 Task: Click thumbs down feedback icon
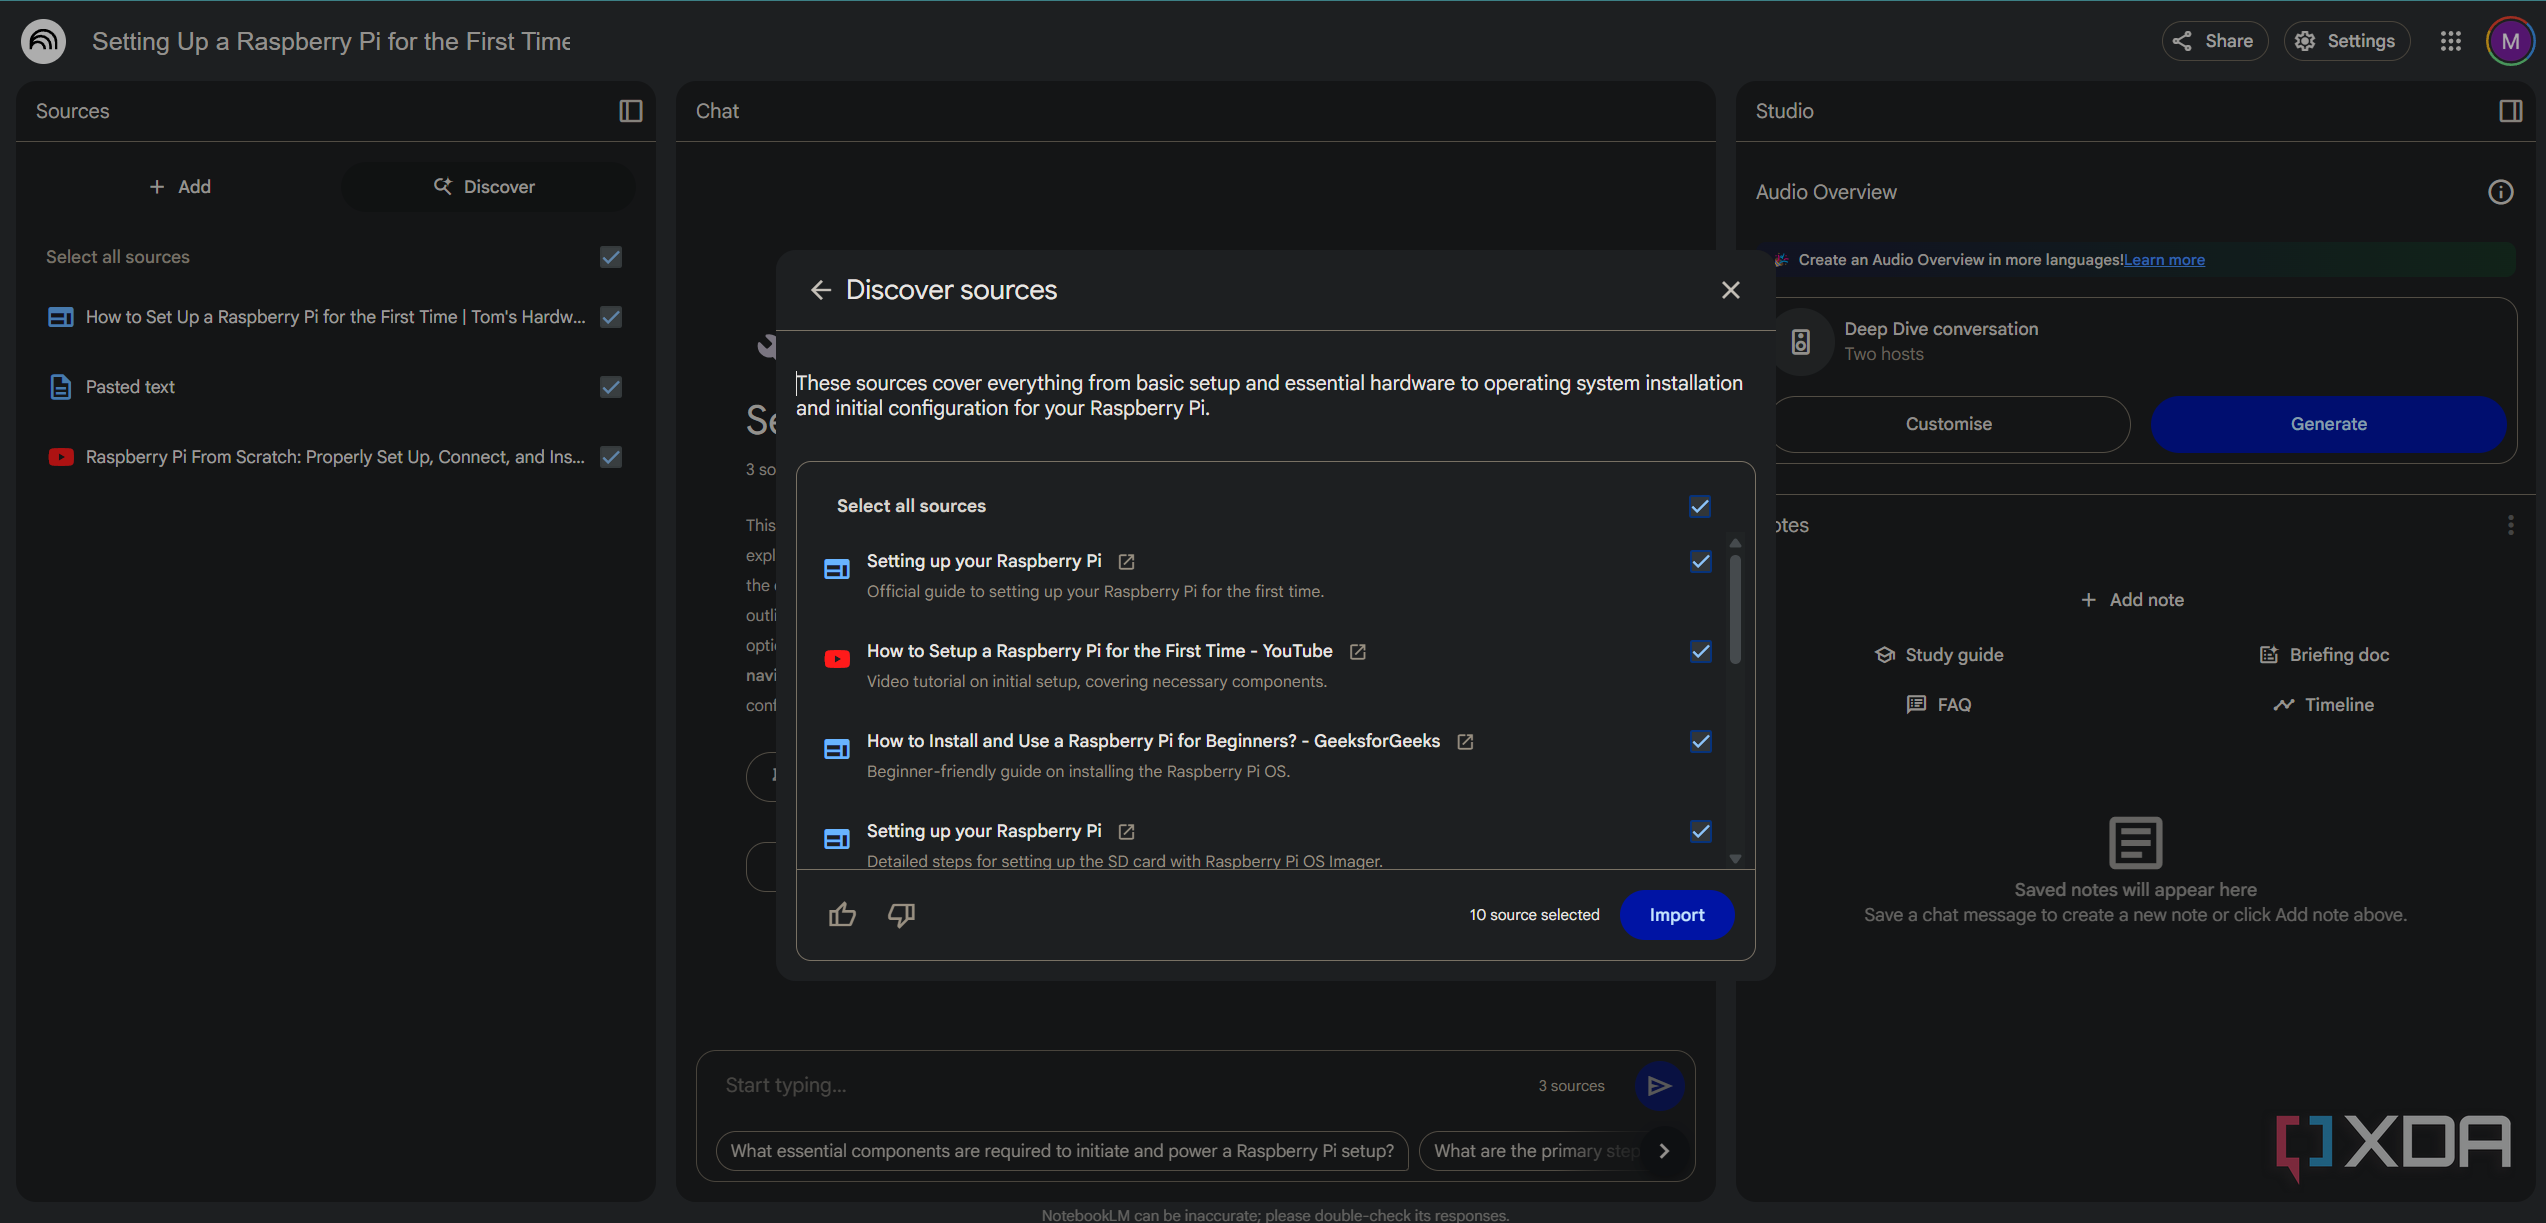pyautogui.click(x=901, y=915)
